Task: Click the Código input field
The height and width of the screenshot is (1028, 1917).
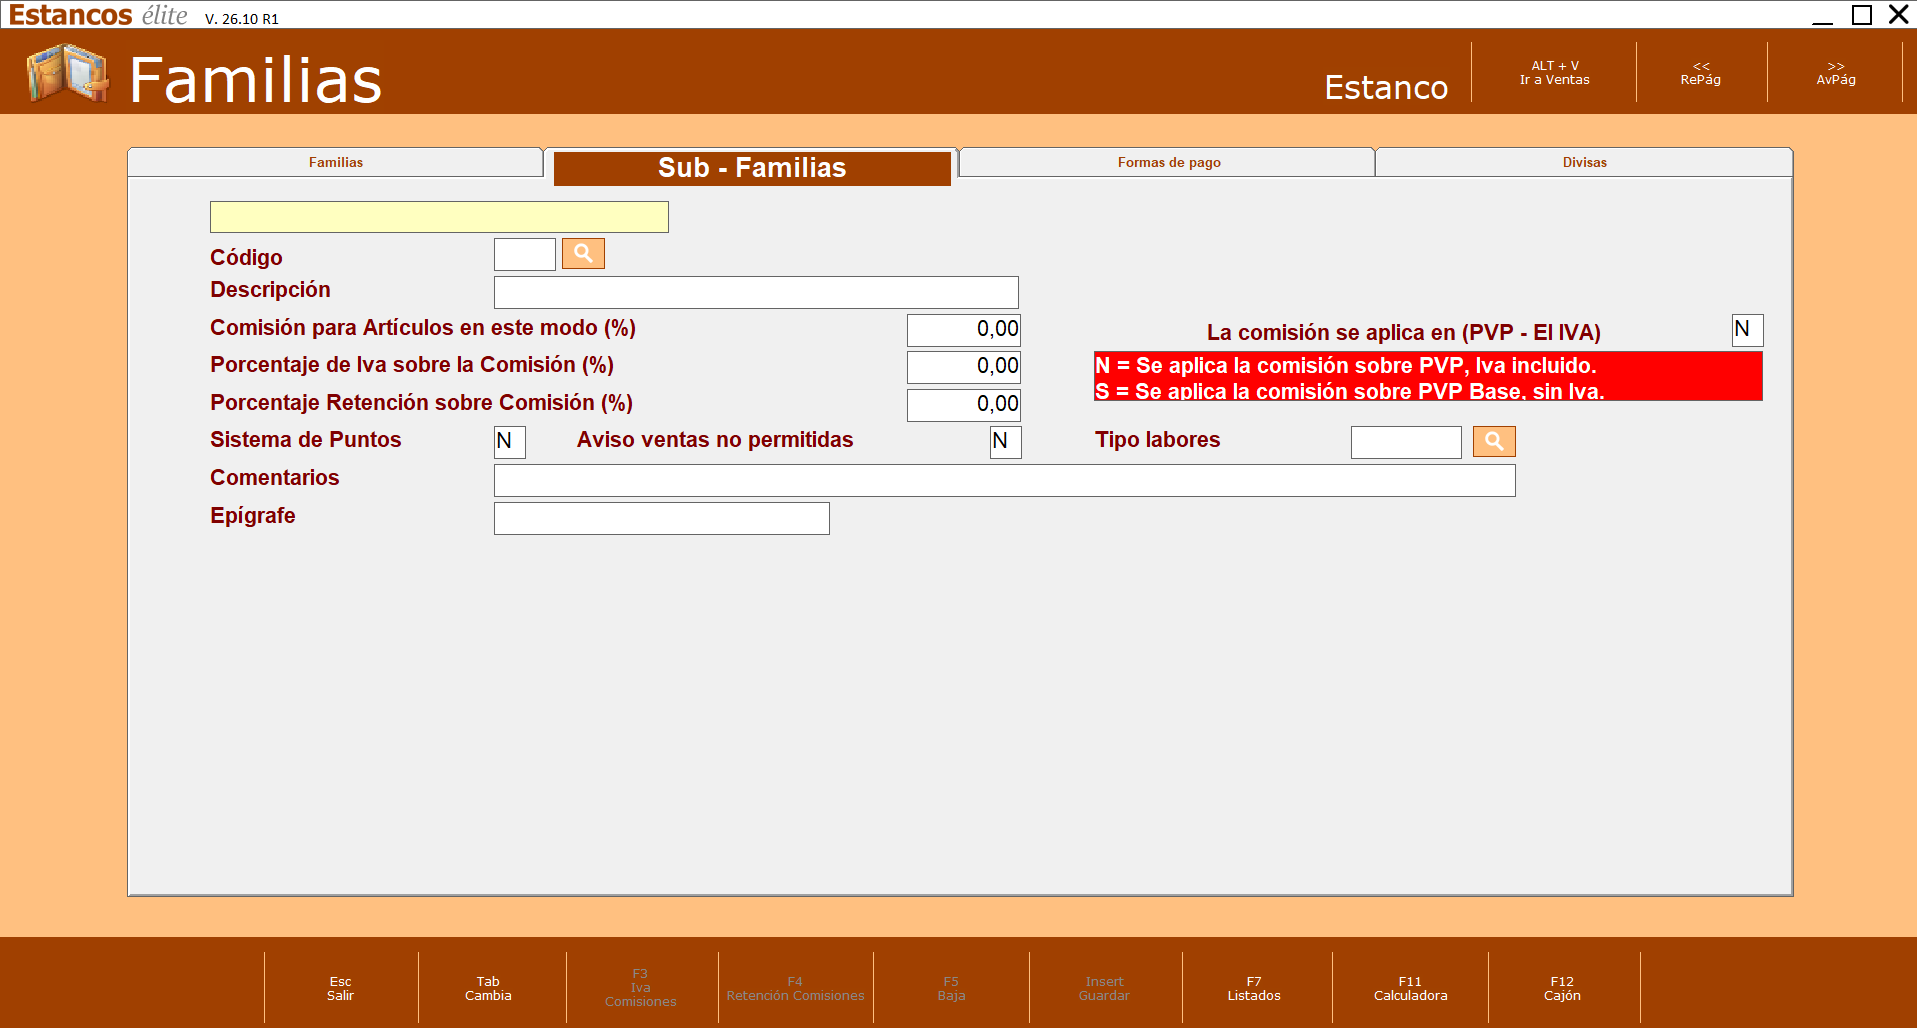Action: pyautogui.click(x=525, y=254)
